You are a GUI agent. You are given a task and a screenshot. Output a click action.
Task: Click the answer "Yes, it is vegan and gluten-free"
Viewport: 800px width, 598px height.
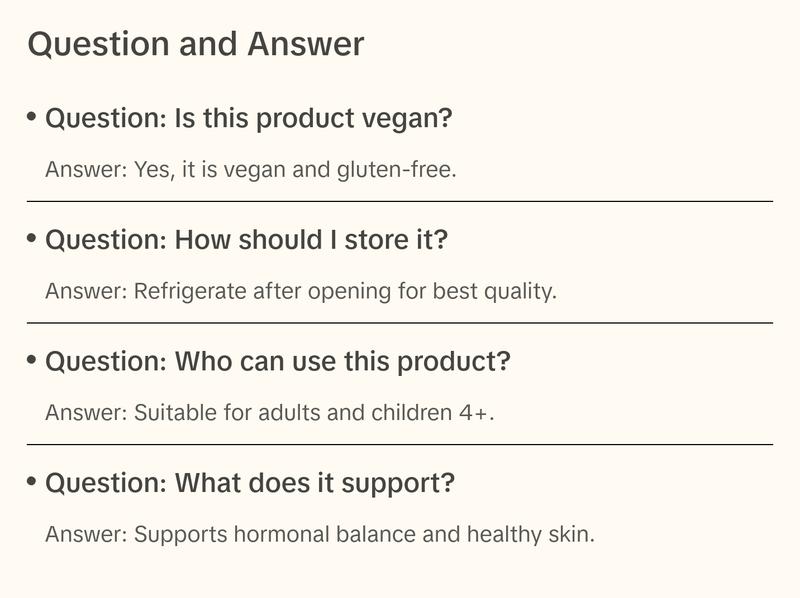250,170
